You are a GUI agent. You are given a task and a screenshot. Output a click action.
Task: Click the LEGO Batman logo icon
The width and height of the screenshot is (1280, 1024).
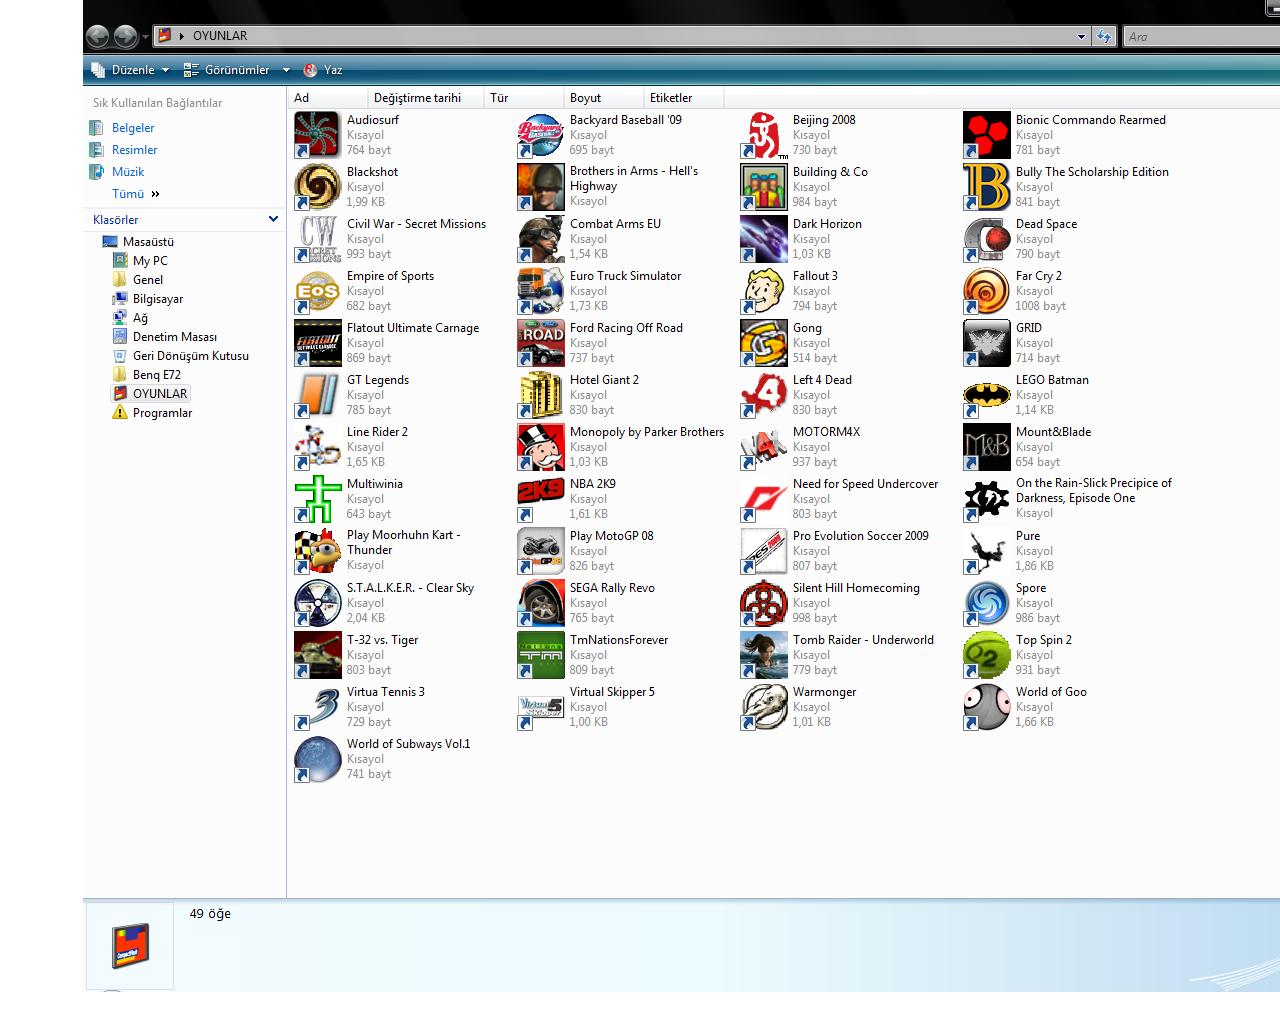(987, 395)
